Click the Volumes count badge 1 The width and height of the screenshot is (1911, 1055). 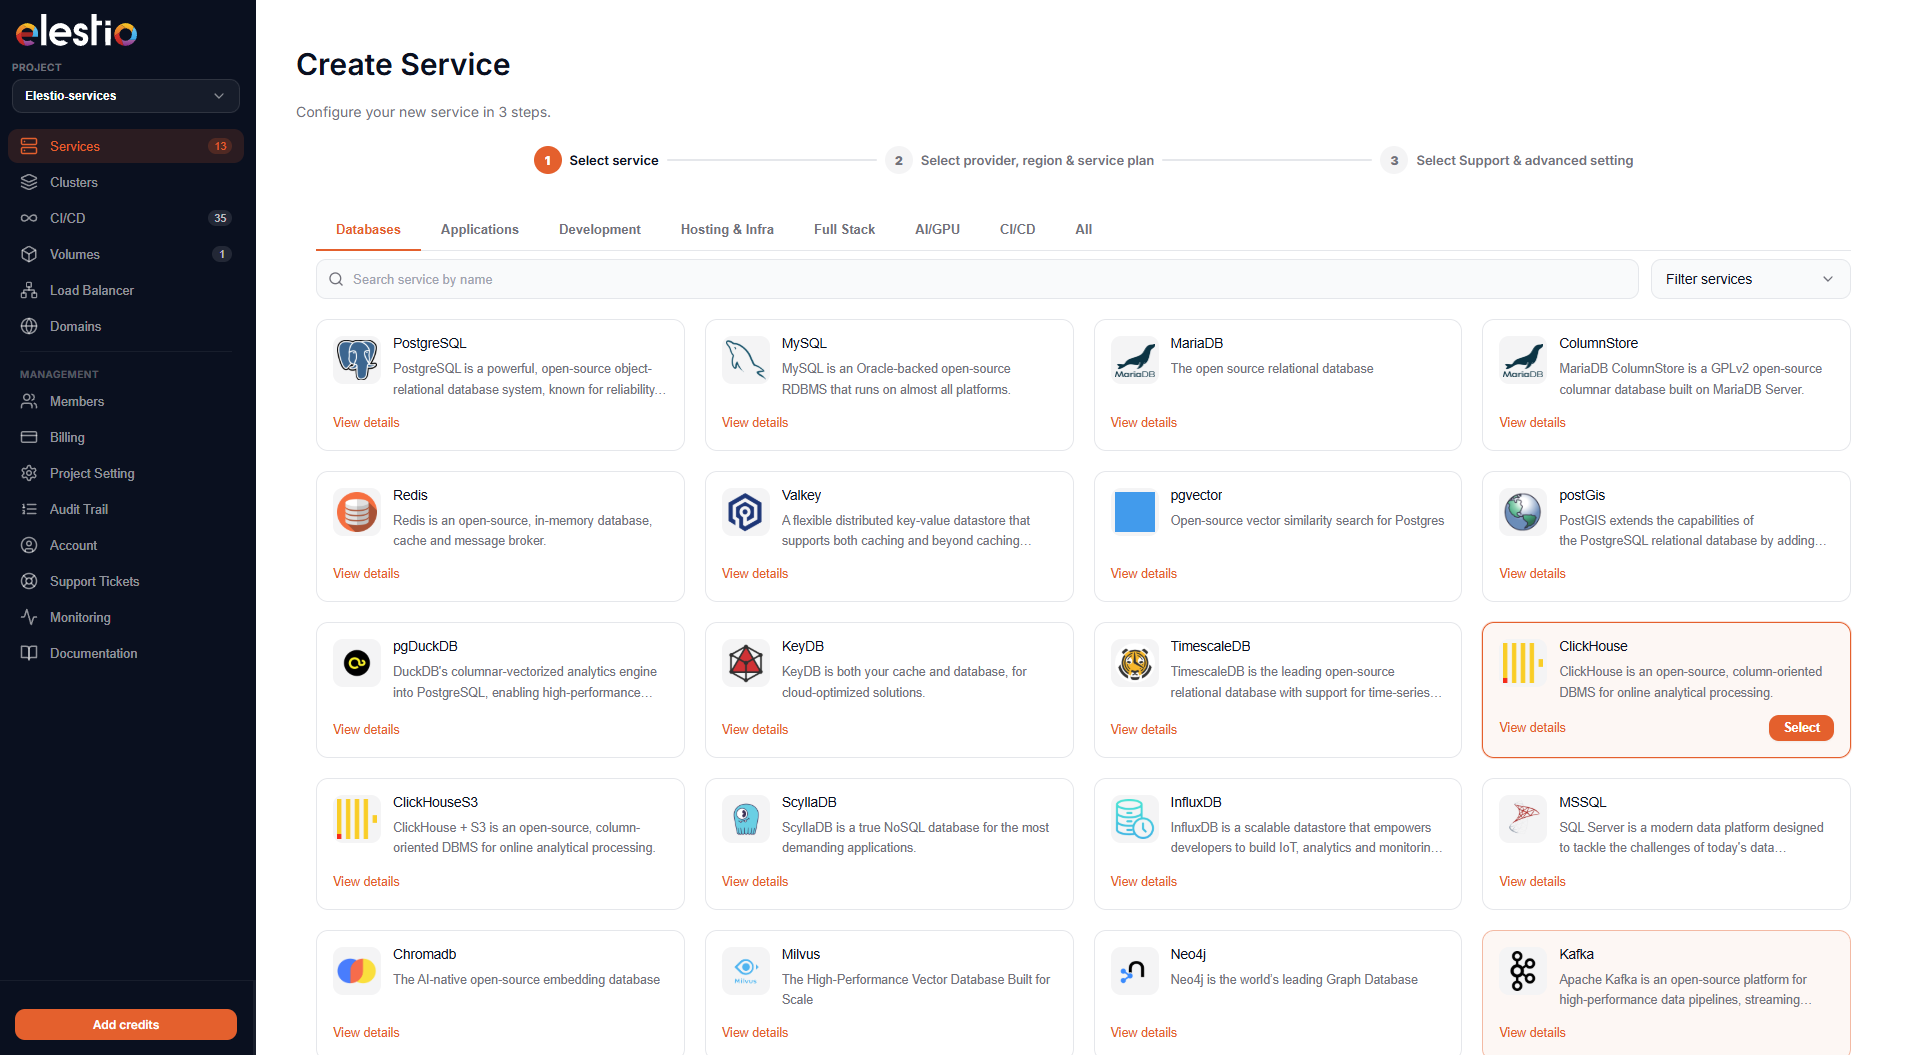click(222, 254)
